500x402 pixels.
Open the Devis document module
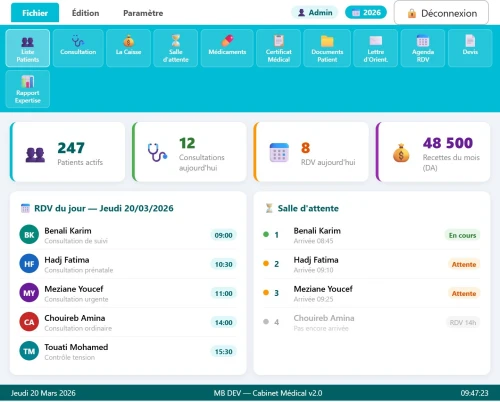(470, 48)
